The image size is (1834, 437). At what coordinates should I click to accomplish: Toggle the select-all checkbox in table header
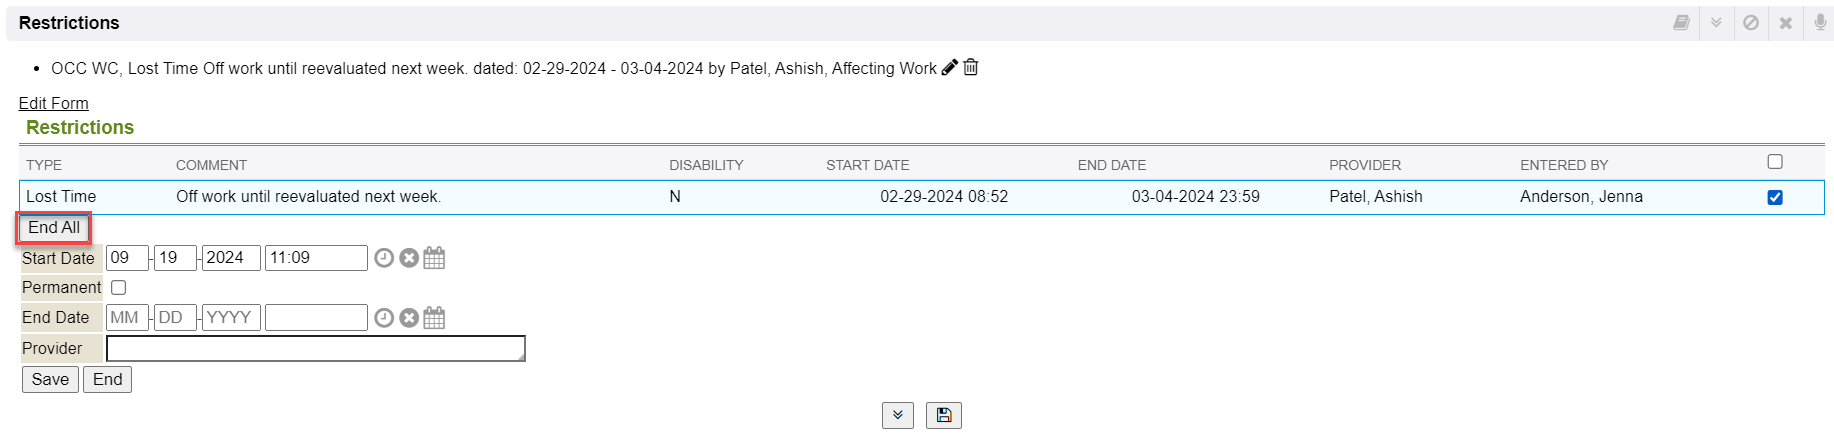tap(1775, 162)
